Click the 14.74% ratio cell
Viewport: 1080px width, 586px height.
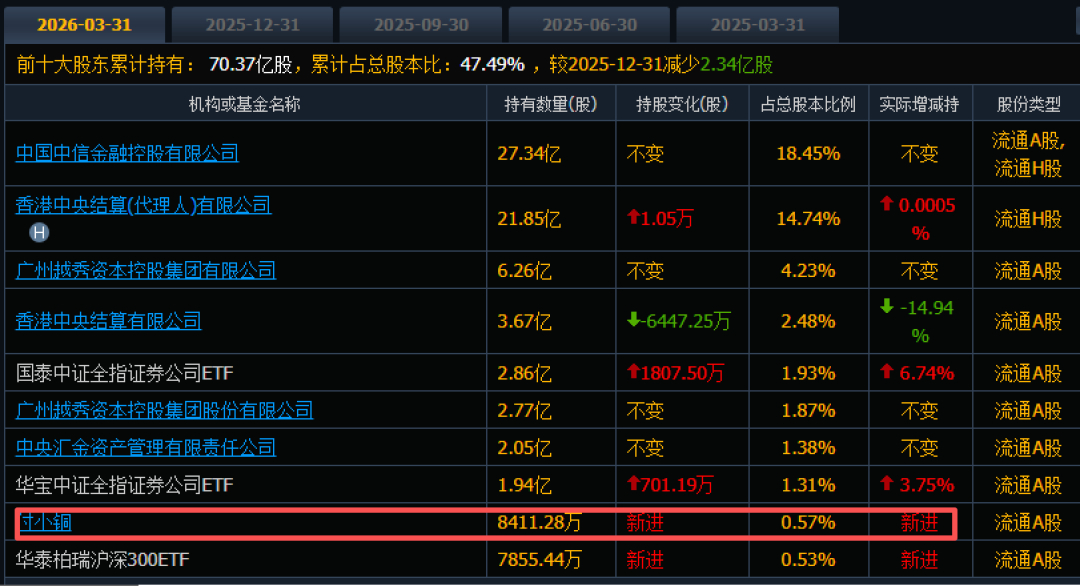point(808,219)
